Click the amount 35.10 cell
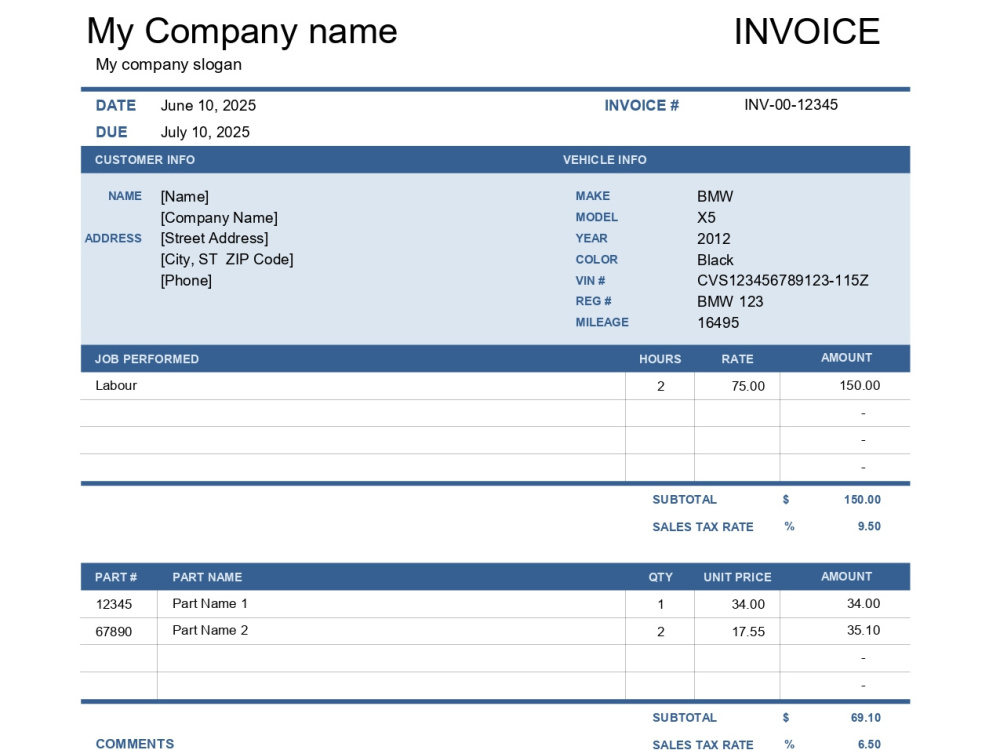Viewport: 1000px width, 750px height. [x=845, y=631]
